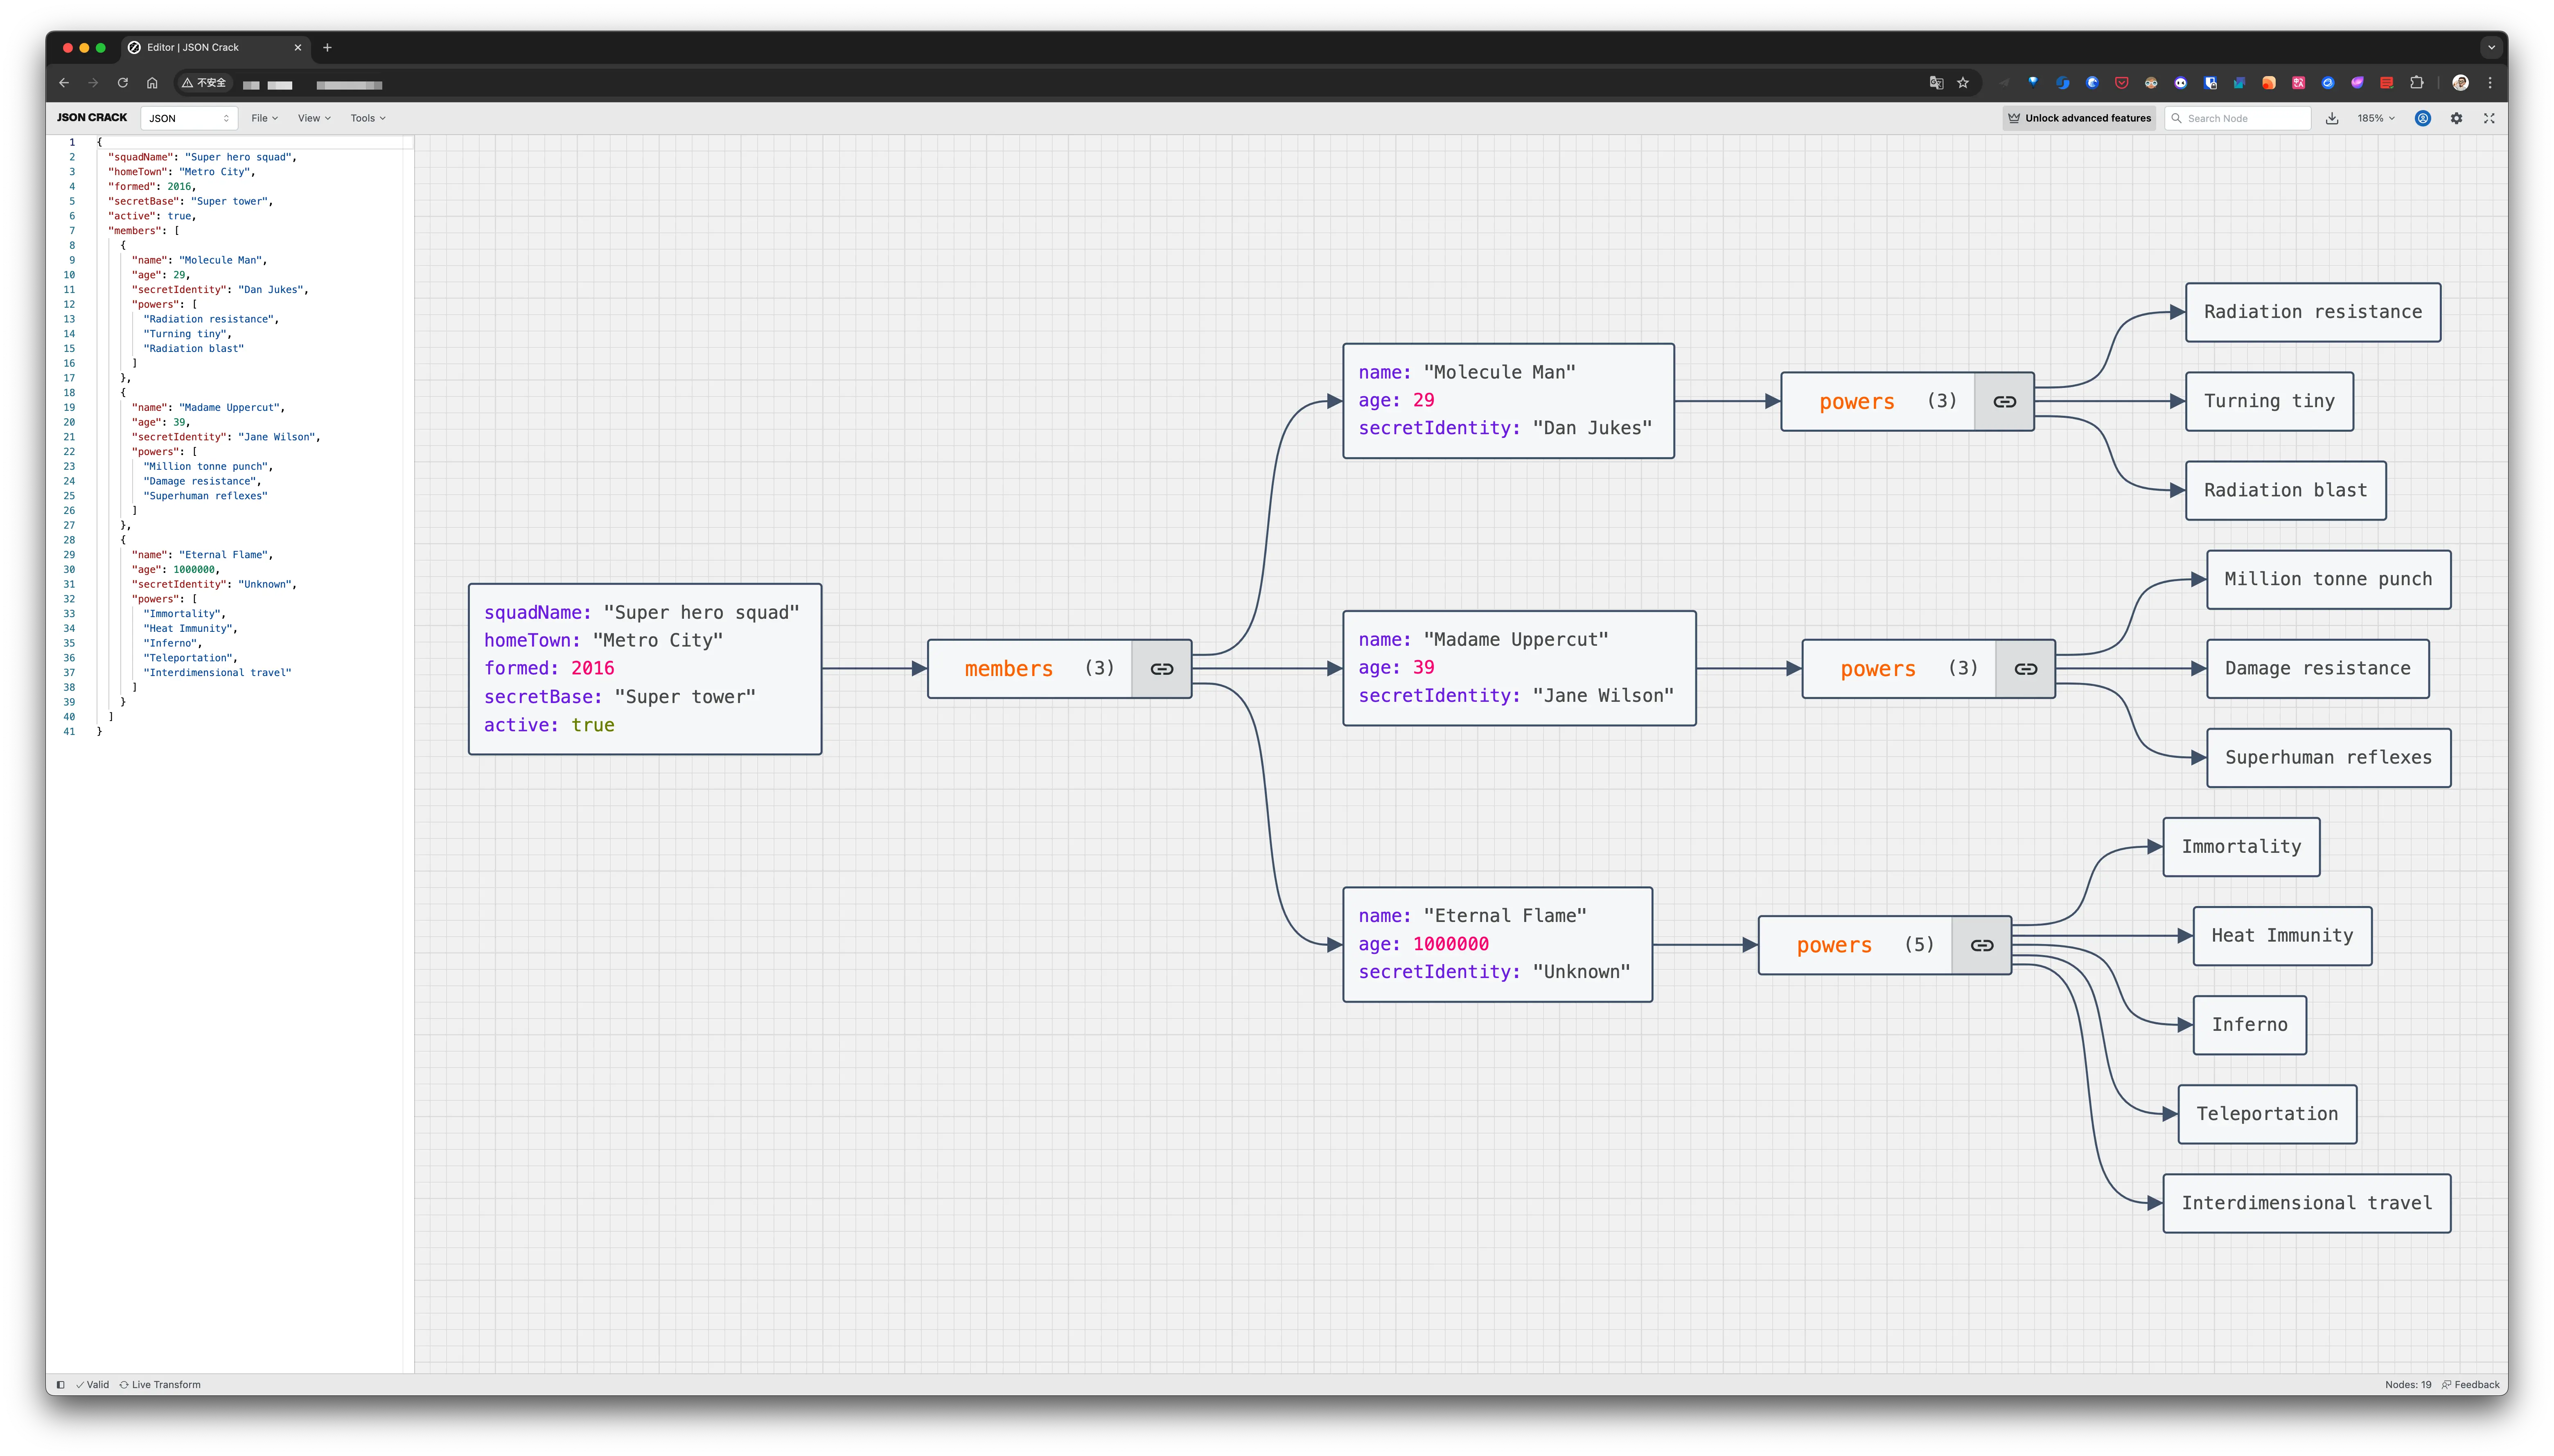The width and height of the screenshot is (2554, 1456).
Task: Open the File menu
Action: click(x=265, y=118)
